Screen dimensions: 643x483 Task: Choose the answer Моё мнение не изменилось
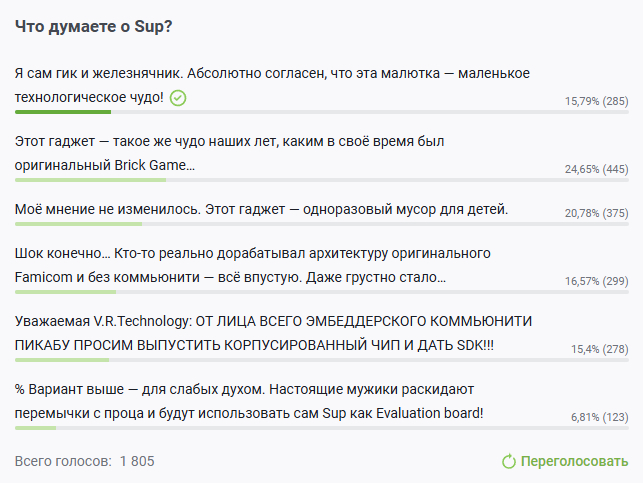262,210
